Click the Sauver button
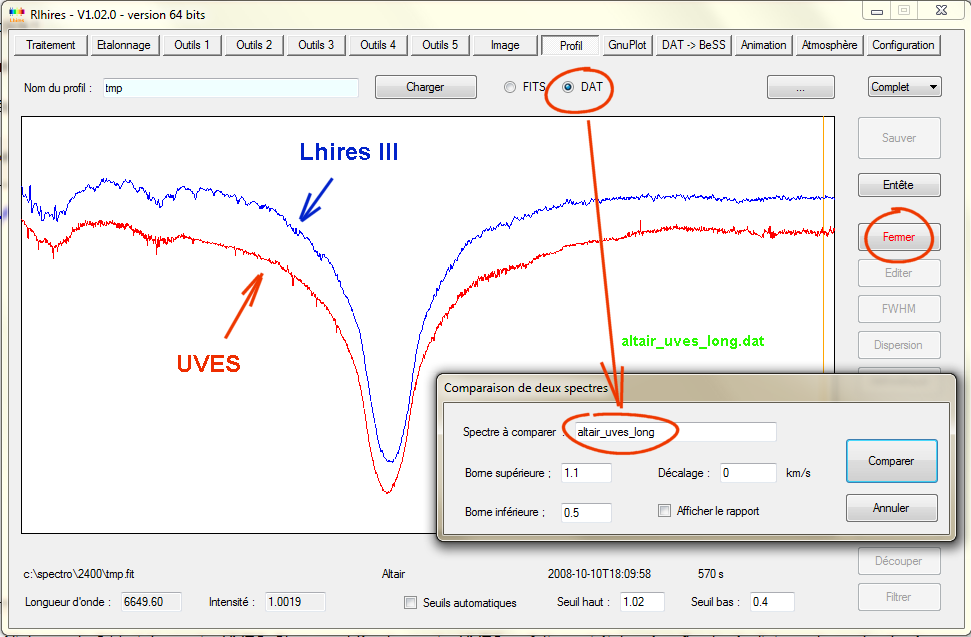971x637 pixels. [899, 138]
